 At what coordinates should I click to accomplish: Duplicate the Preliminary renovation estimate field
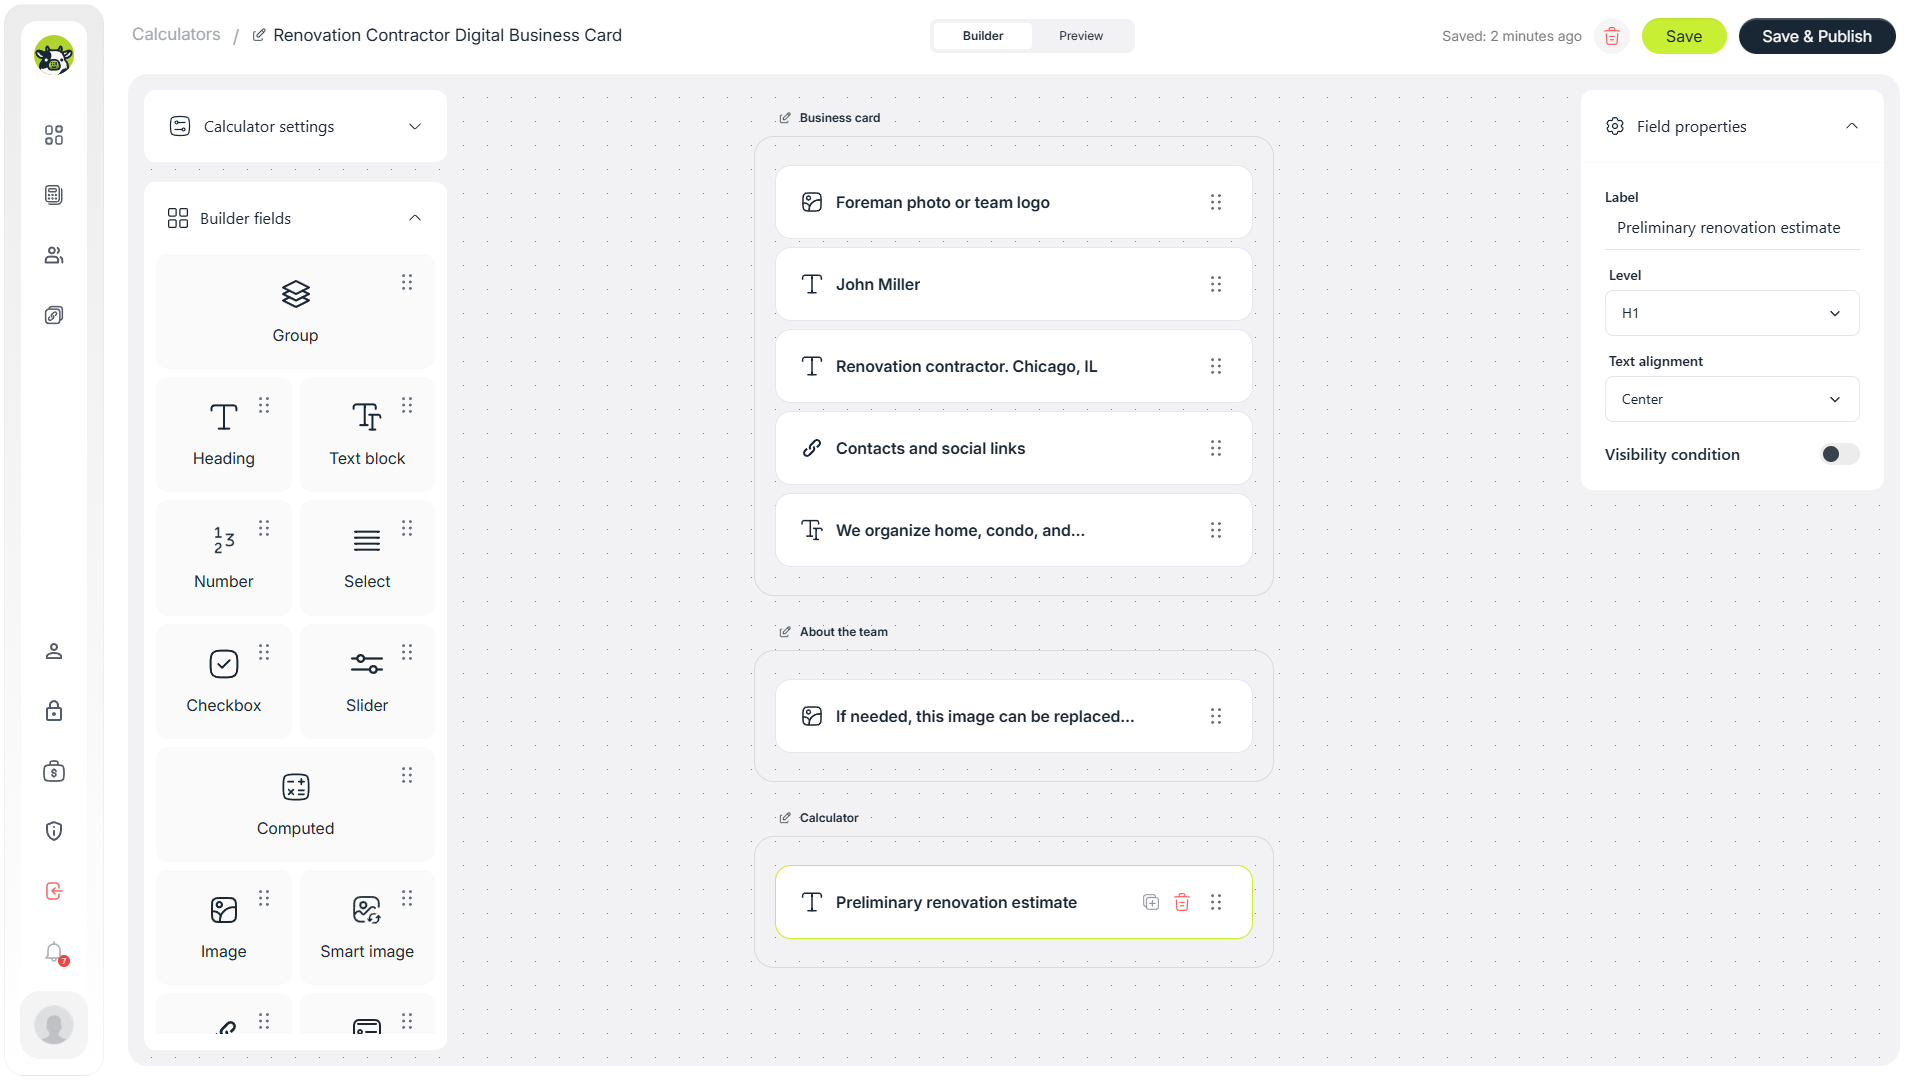(1151, 902)
